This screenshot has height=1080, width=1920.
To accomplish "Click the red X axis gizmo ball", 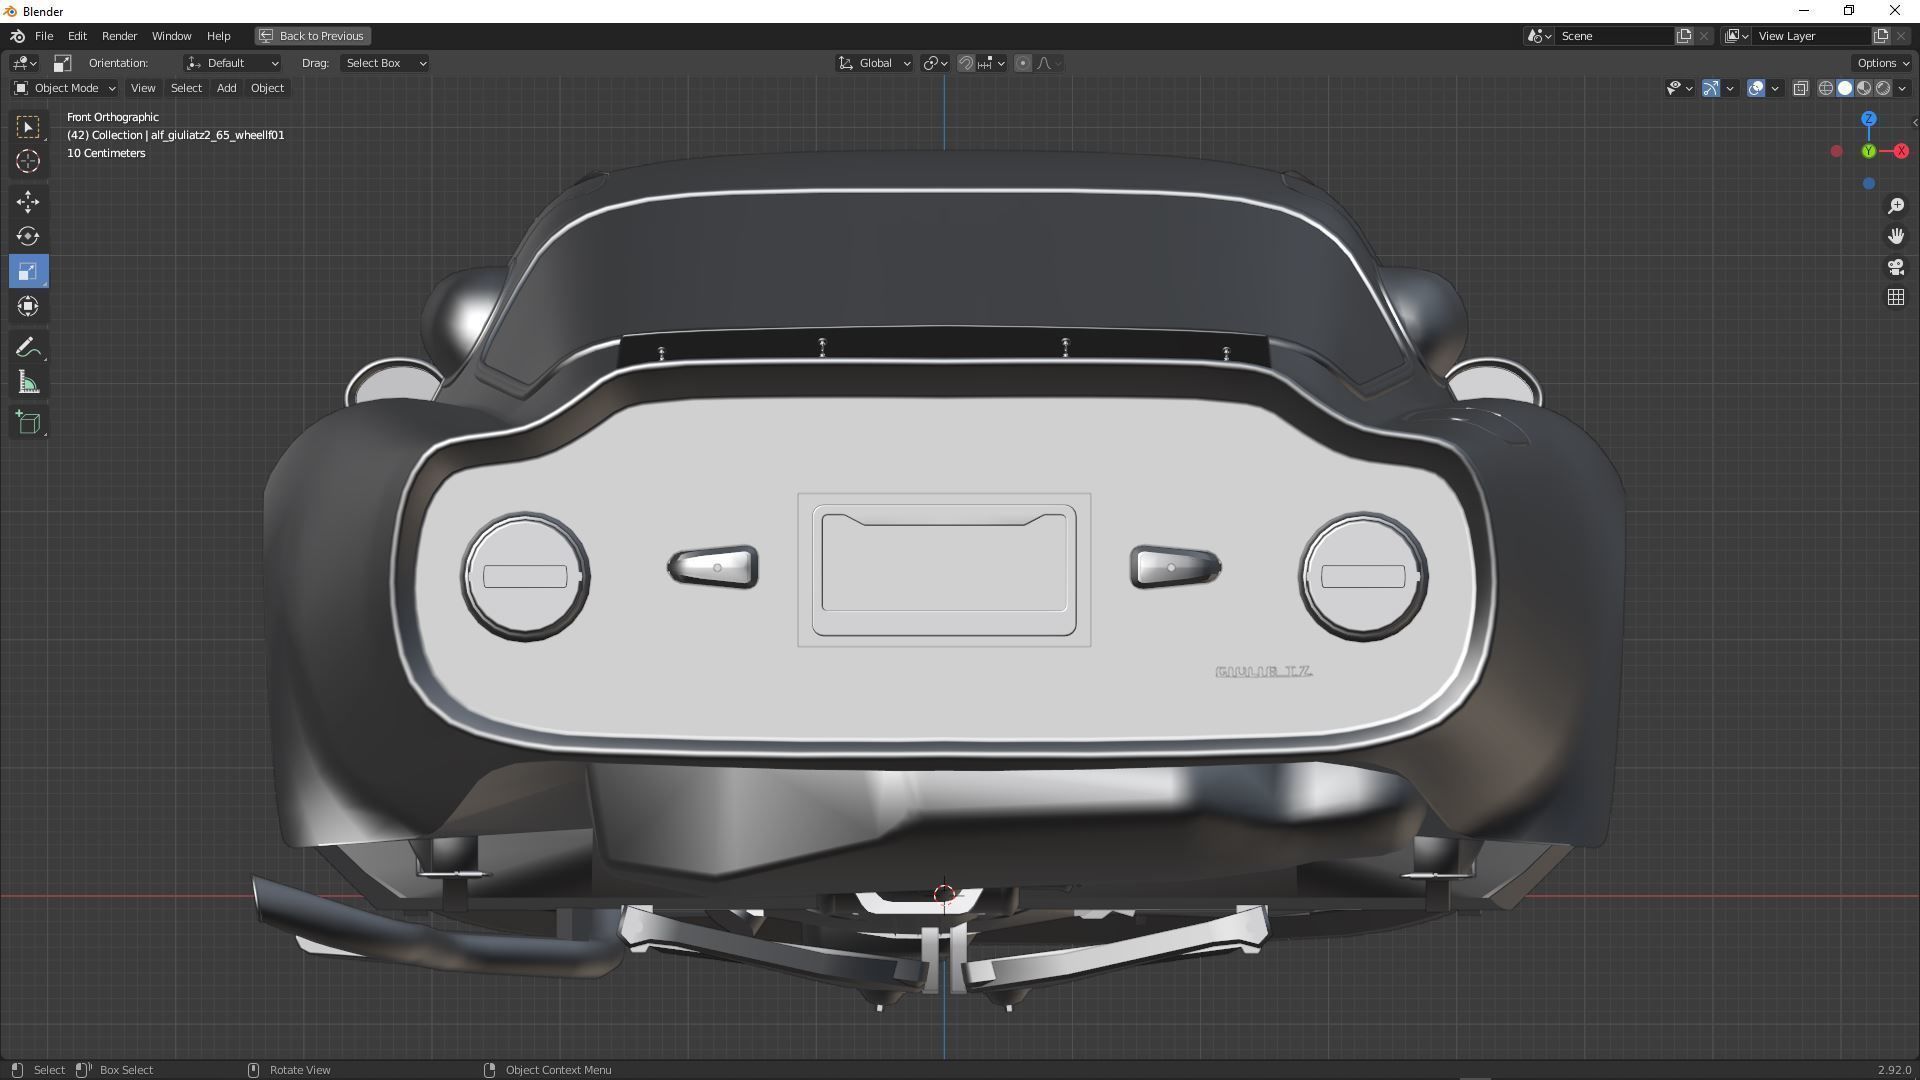I will coord(1900,151).
